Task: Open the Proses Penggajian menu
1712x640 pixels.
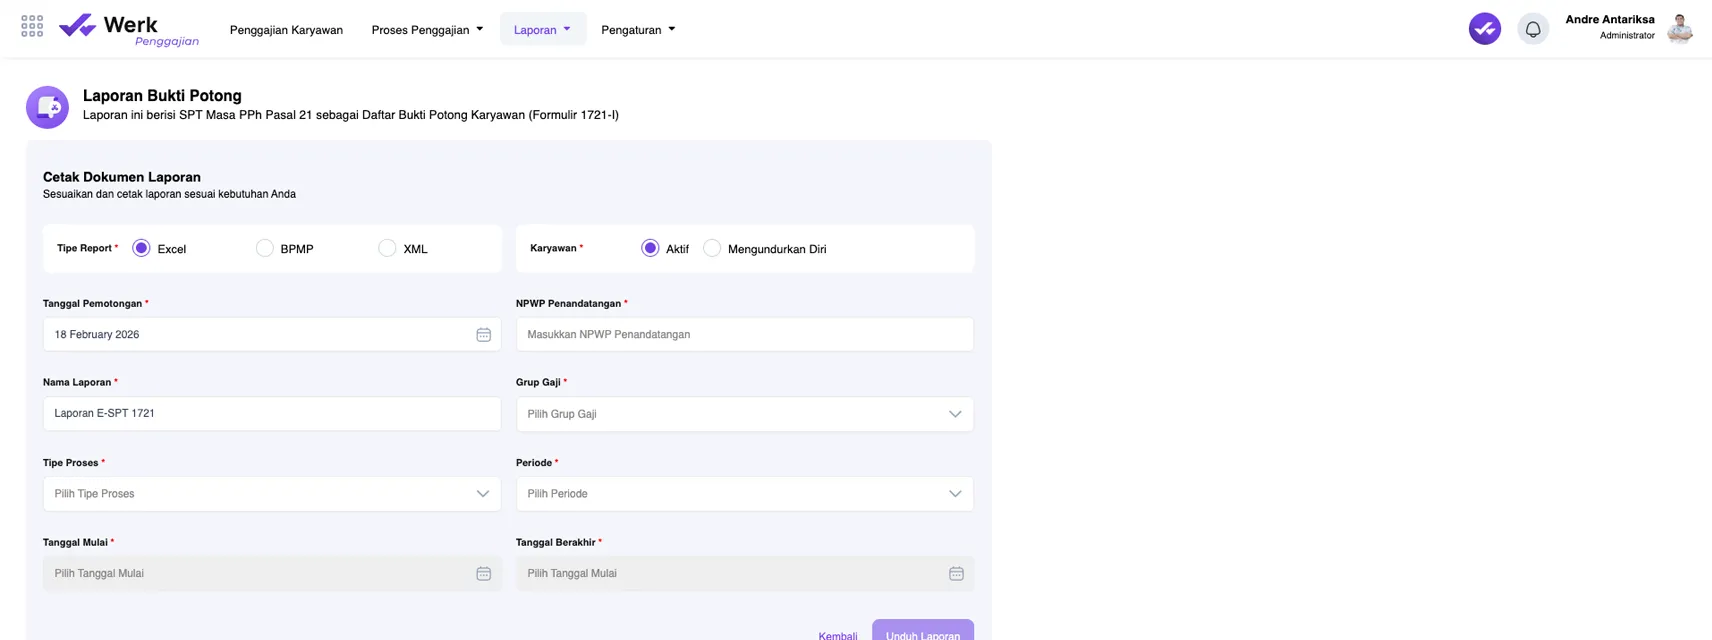Action: [x=427, y=30]
